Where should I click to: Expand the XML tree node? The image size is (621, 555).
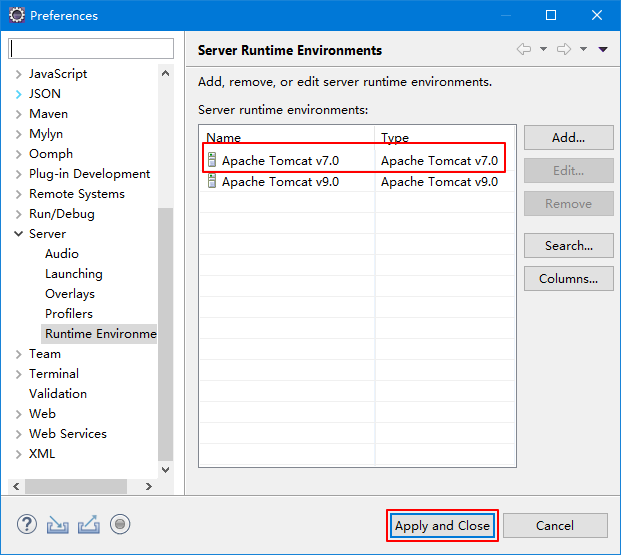point(18,454)
